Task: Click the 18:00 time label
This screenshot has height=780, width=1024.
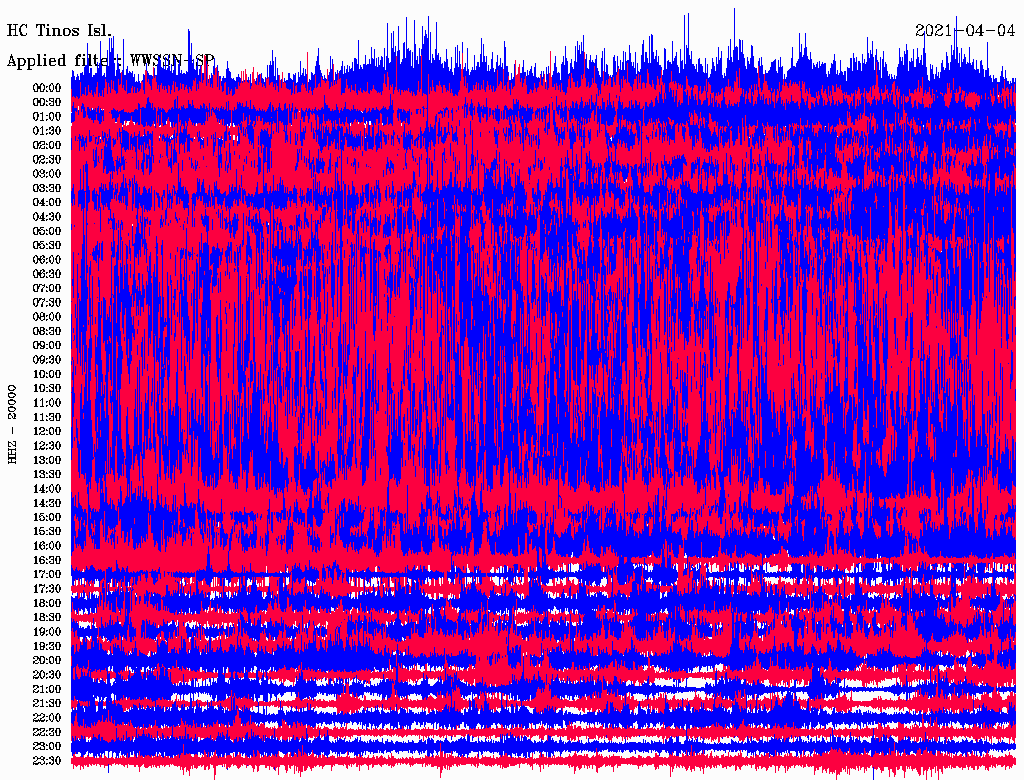Action: (x=47, y=604)
